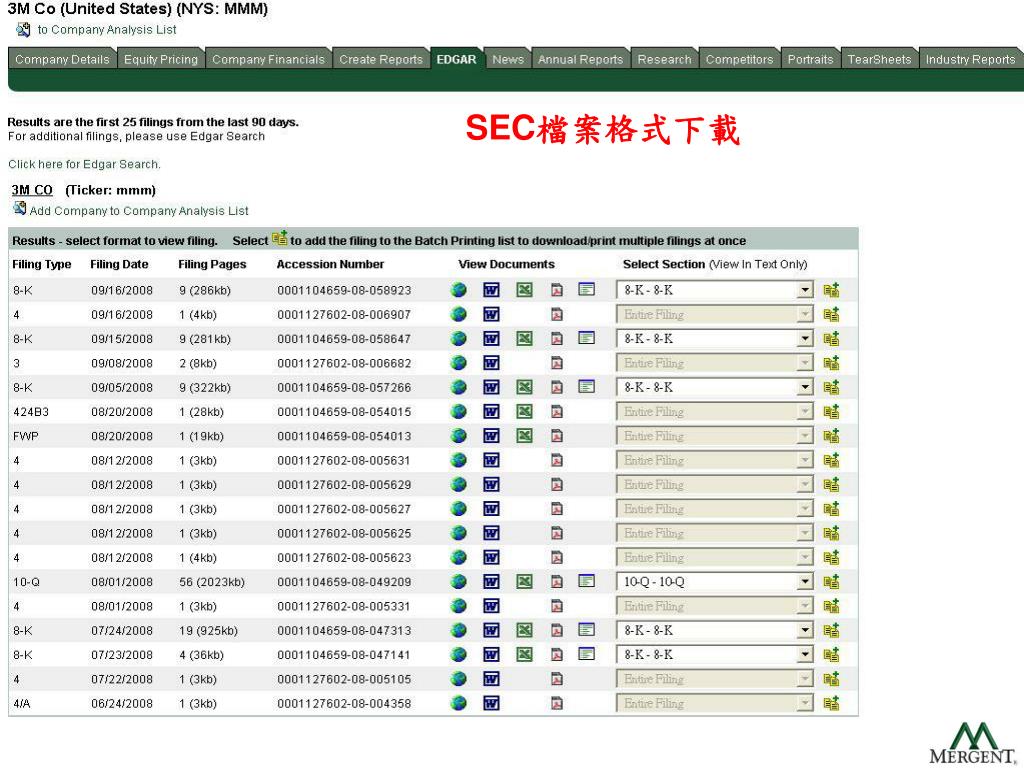Add 4/A filing to batch printing list
This screenshot has width=1024, height=768.
[831, 703]
